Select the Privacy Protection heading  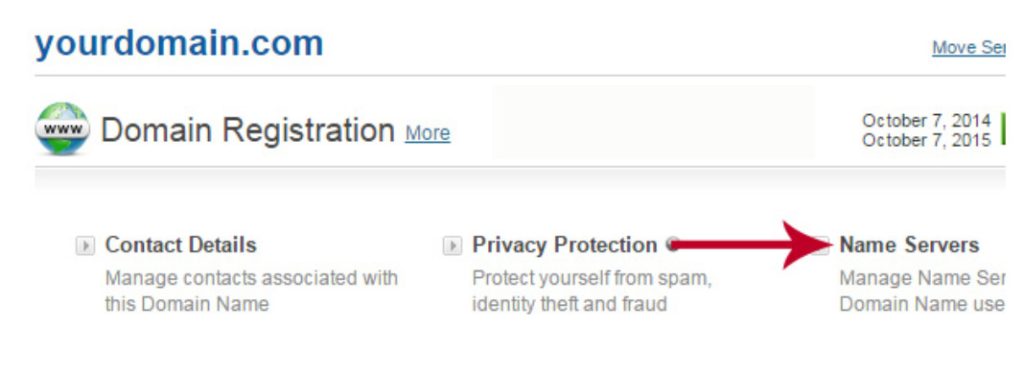tap(565, 245)
